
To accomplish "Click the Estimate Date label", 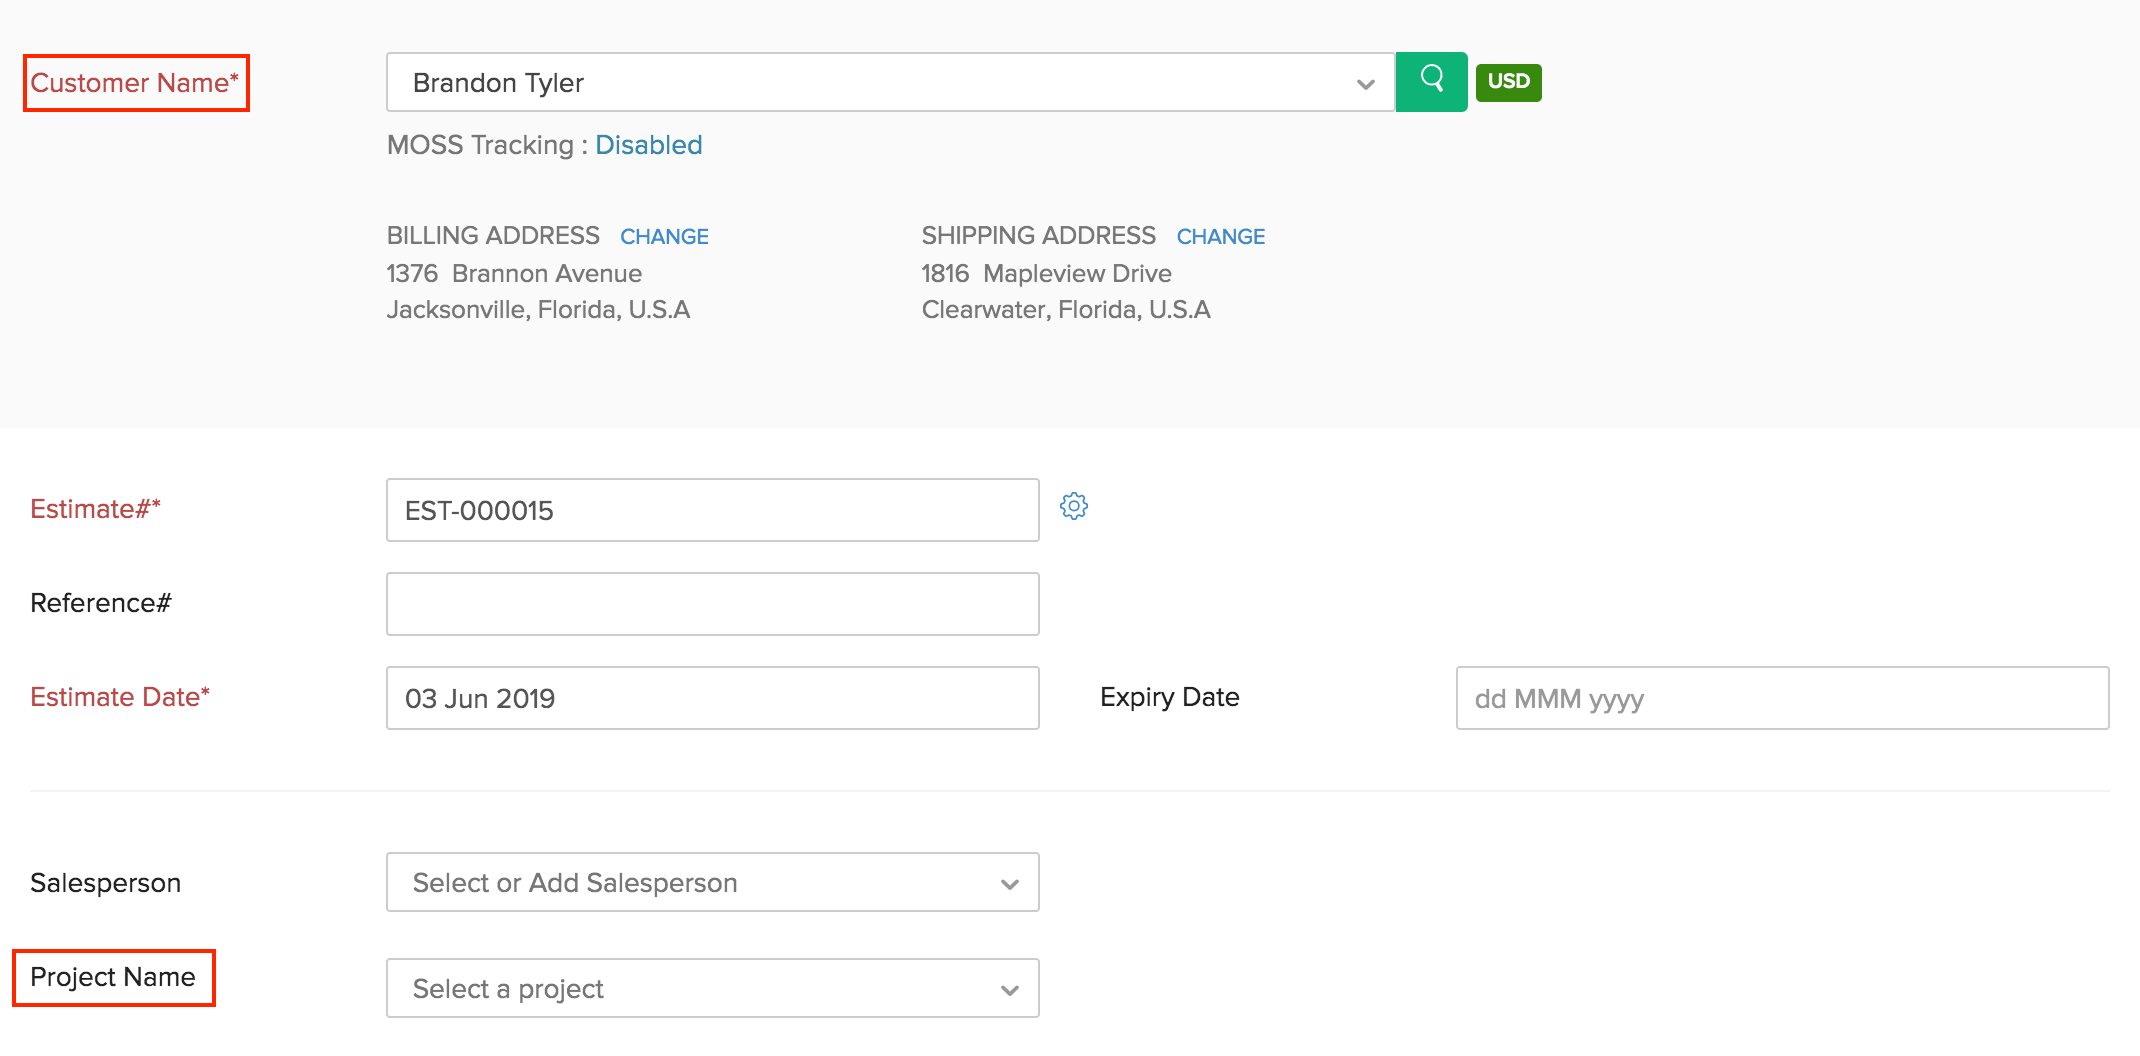I will (120, 697).
